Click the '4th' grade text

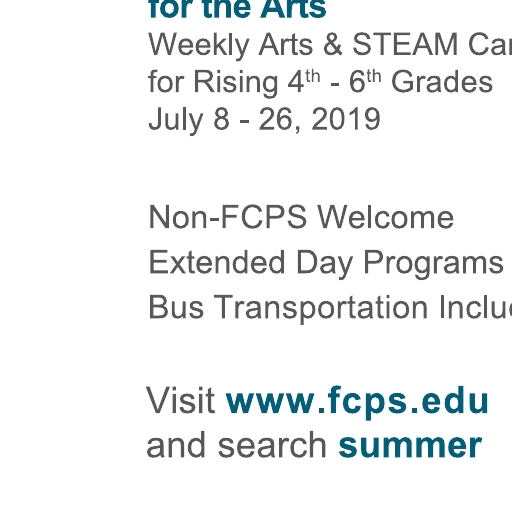[304, 81]
